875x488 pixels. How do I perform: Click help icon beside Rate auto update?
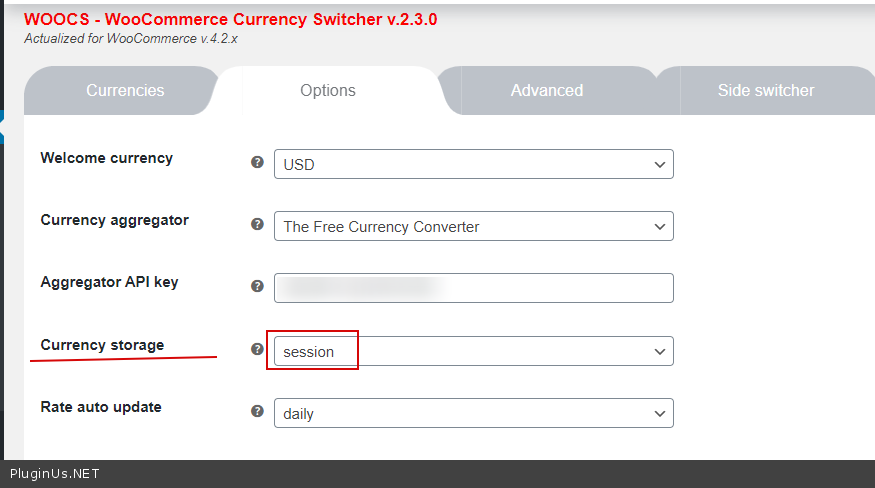[257, 411]
